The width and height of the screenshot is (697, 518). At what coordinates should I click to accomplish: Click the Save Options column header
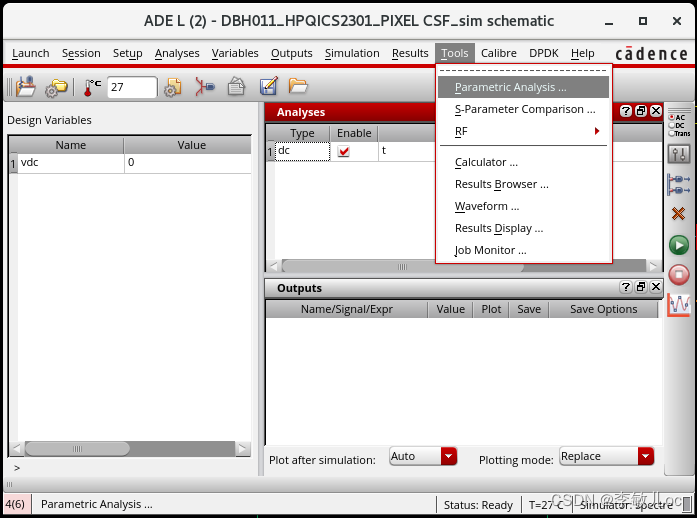coord(603,309)
